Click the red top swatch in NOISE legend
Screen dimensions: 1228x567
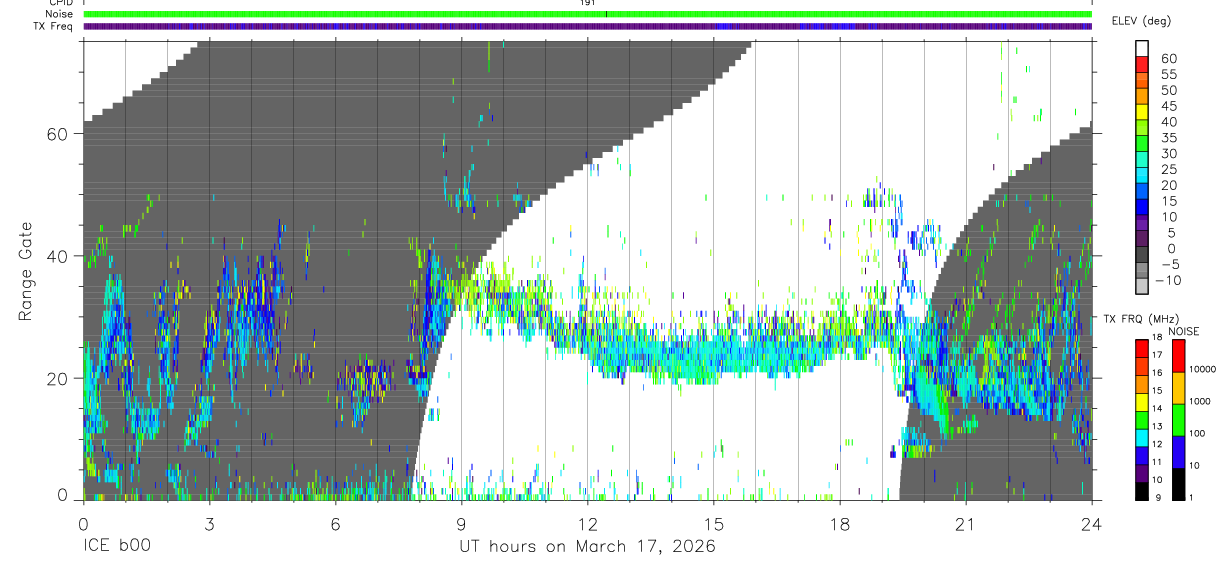(1179, 356)
